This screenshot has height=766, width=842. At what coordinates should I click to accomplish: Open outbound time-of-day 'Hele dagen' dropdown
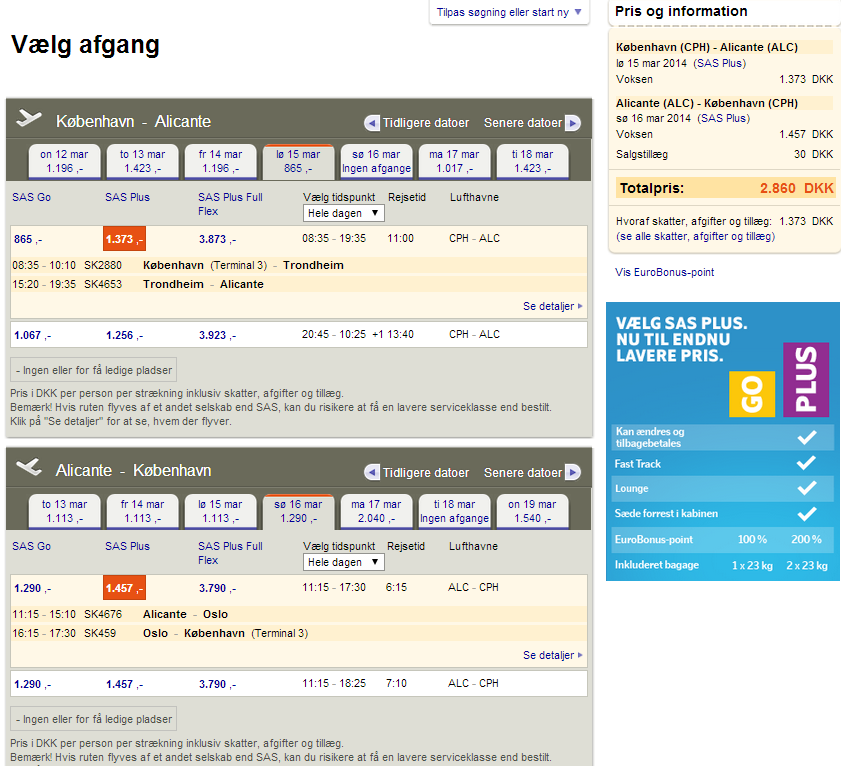click(343, 213)
